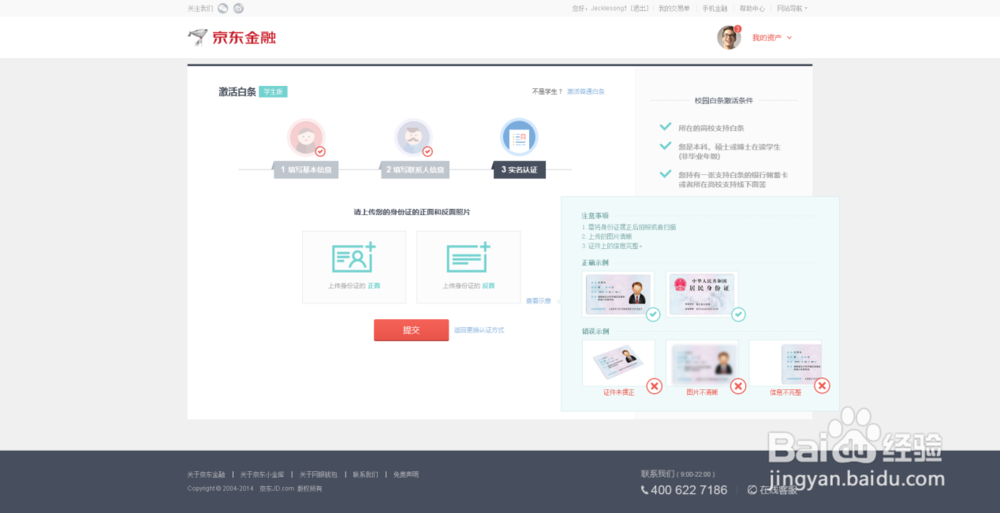
Task: Click the 图片不清晰 caption
Action: coord(702,392)
